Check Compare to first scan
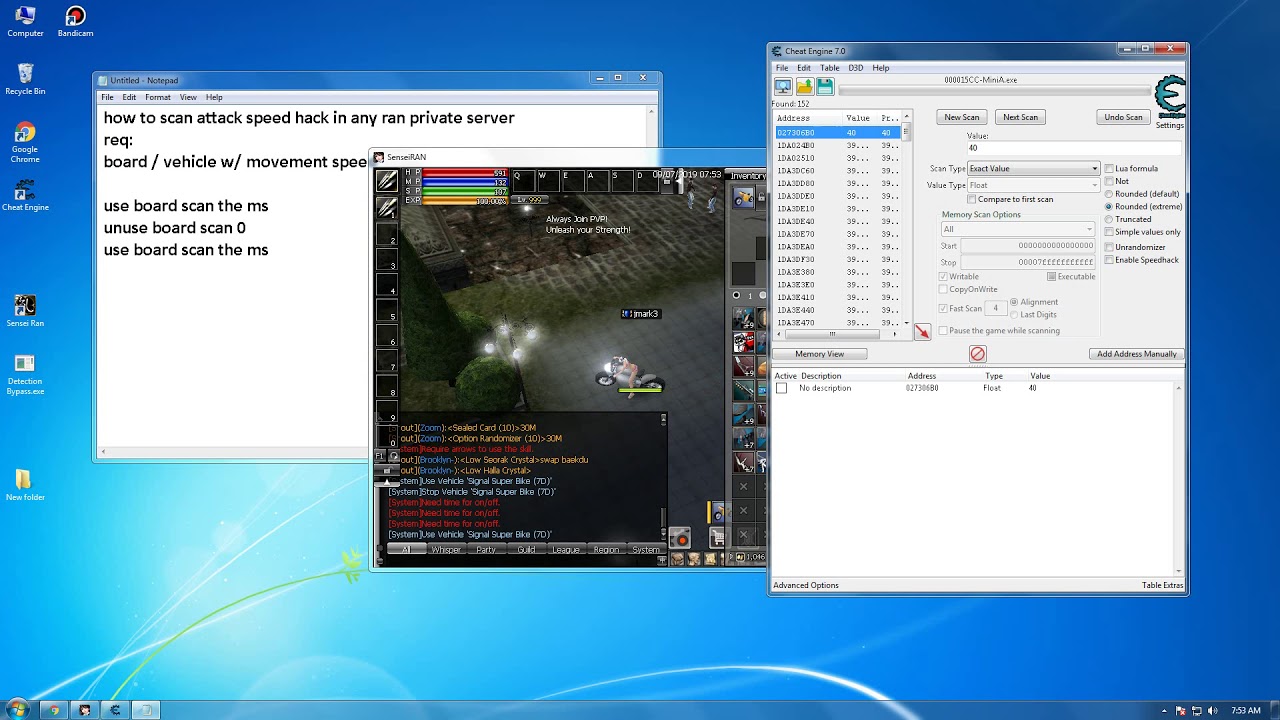Image resolution: width=1280 pixels, height=720 pixels. [x=971, y=199]
